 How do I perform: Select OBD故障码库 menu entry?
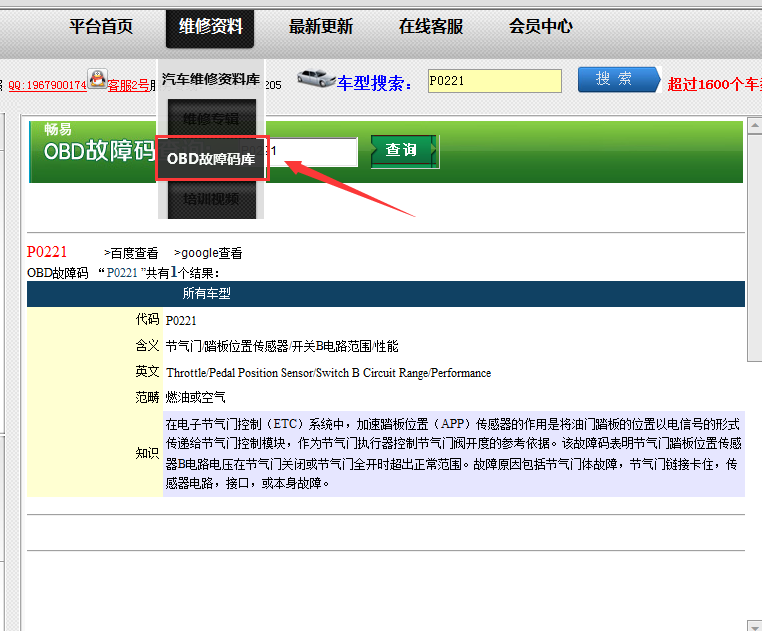tap(211, 158)
